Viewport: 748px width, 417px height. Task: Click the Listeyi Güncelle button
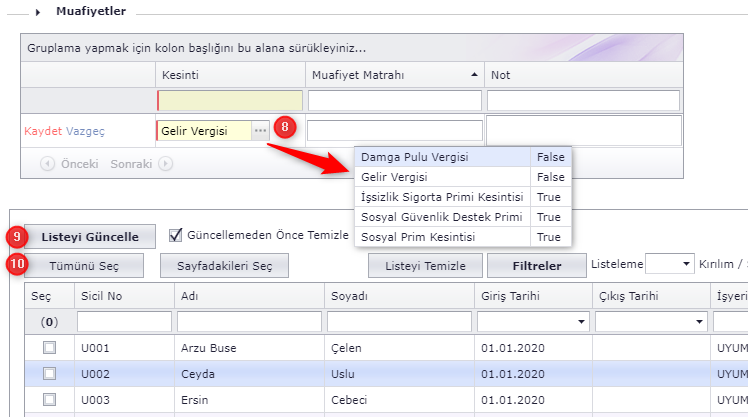pos(90,236)
